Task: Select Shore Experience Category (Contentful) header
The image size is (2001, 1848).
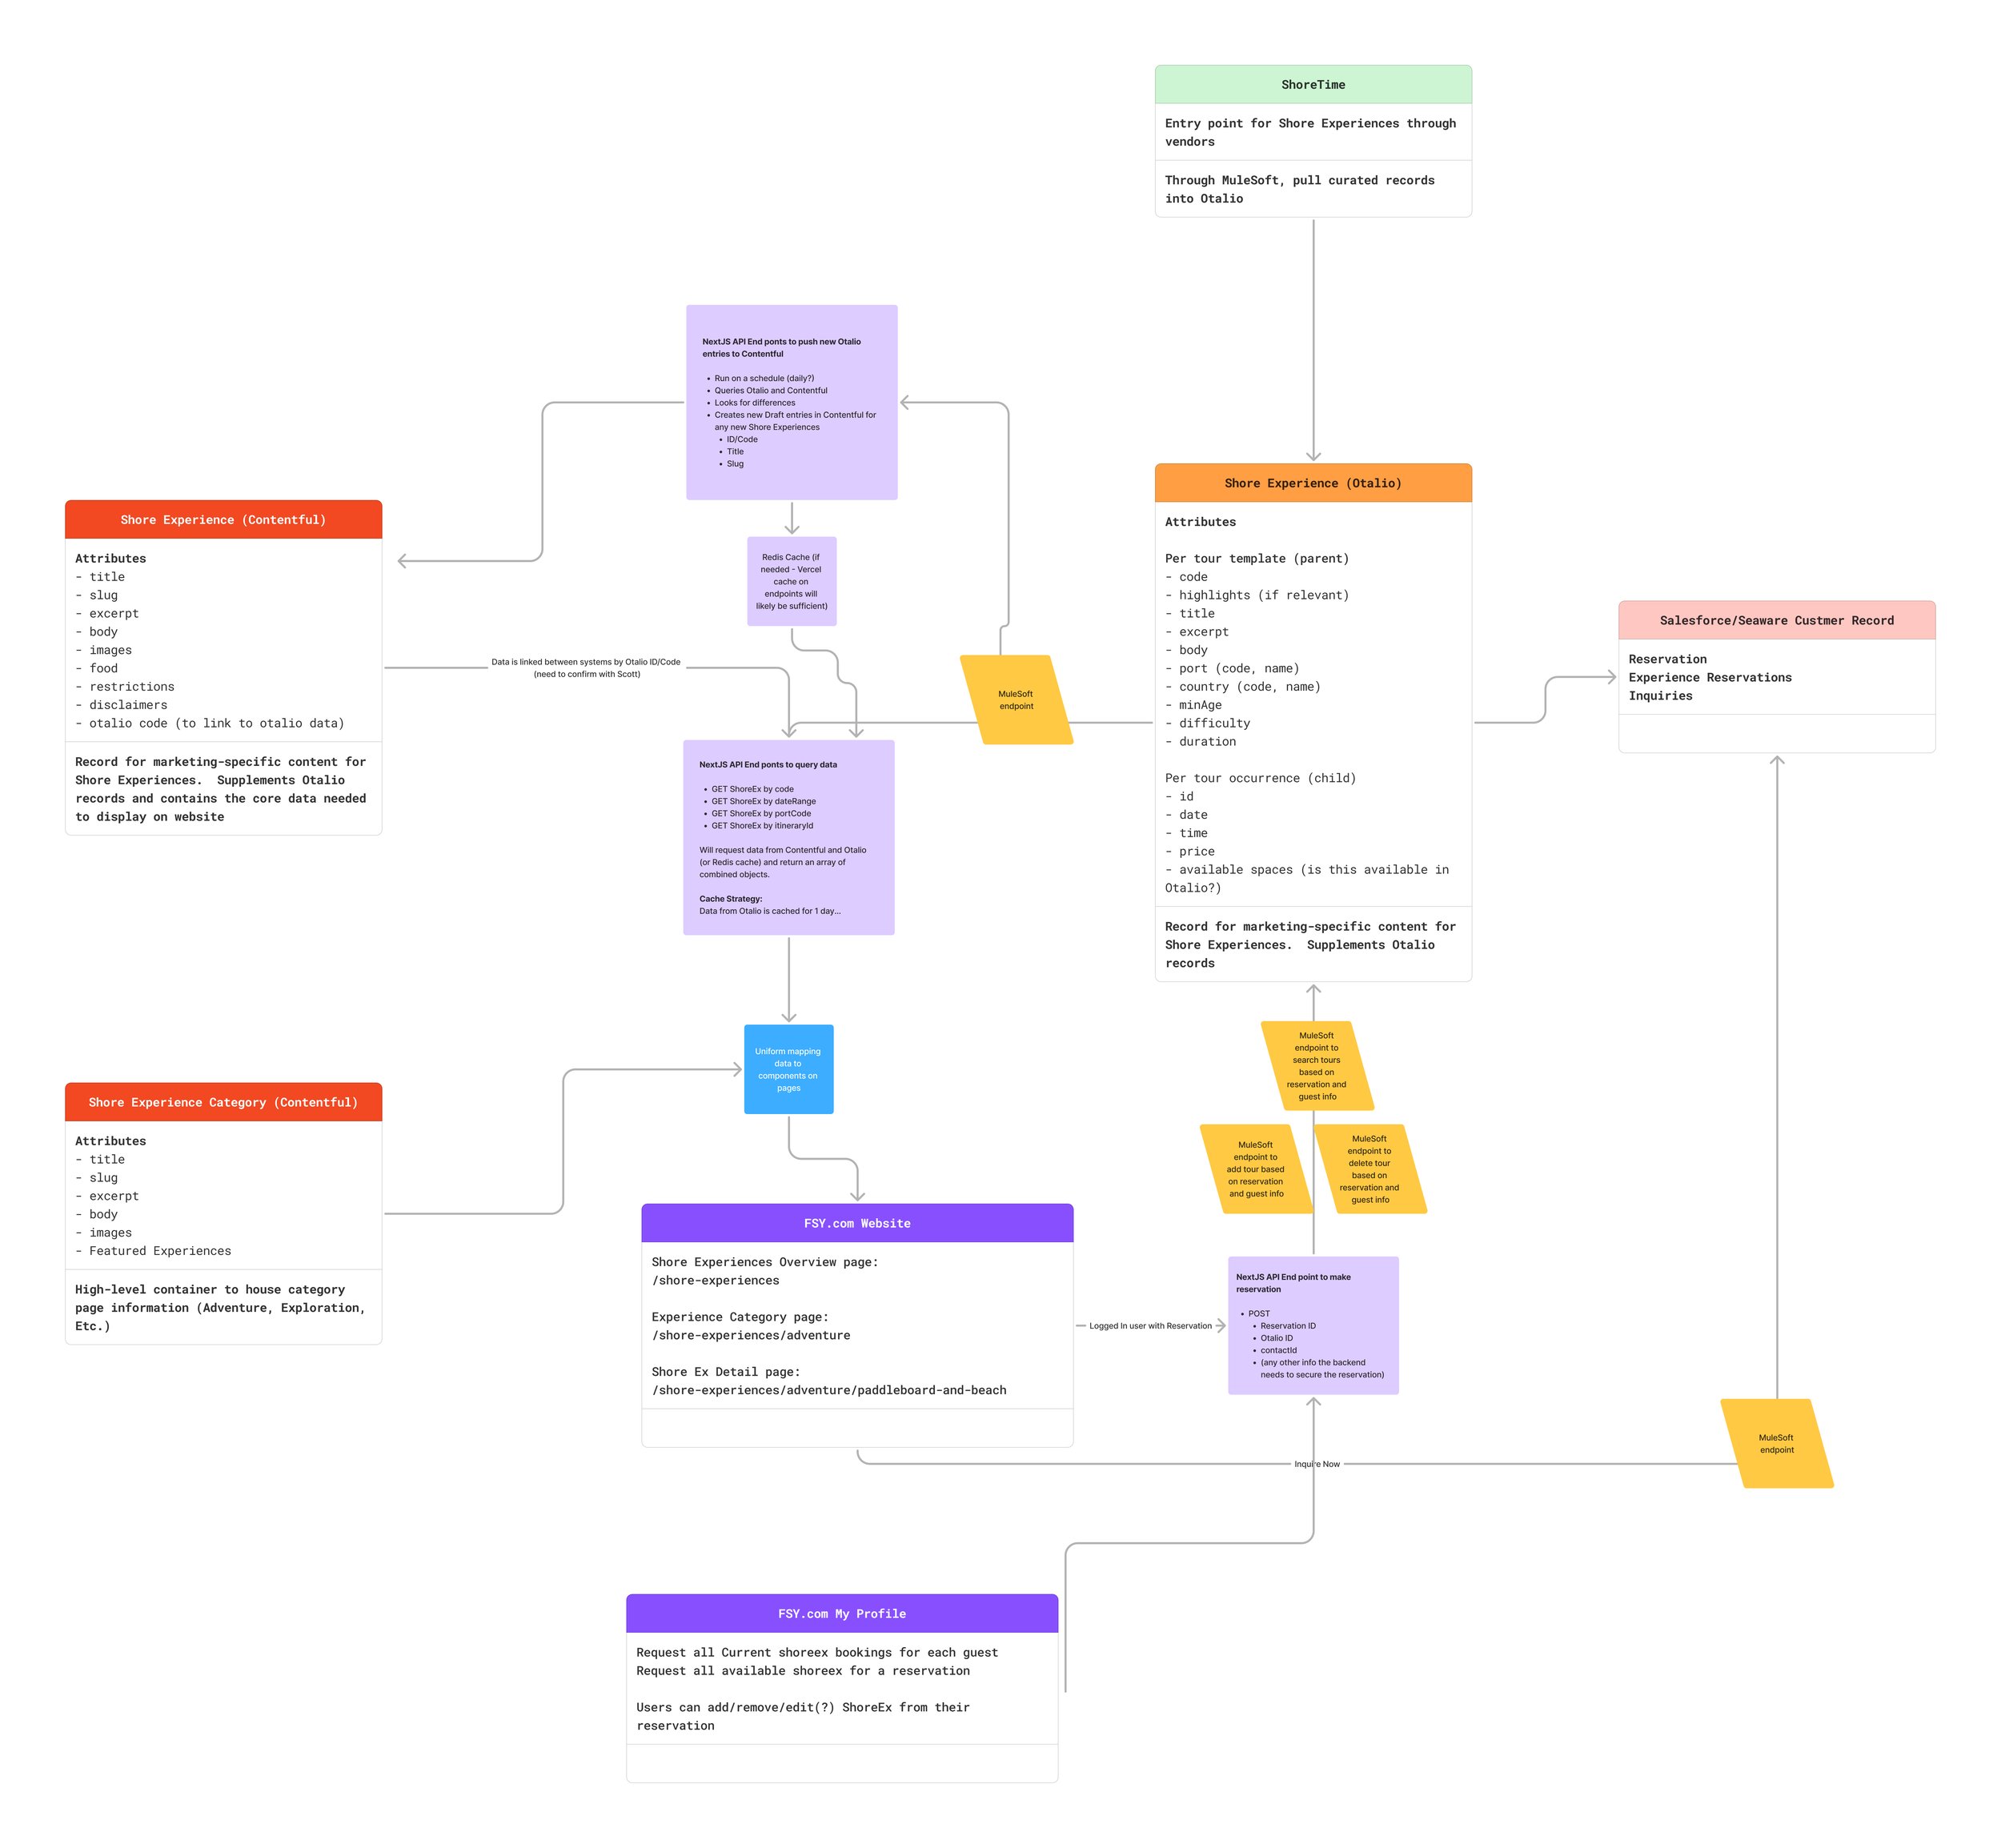Action: (223, 1102)
